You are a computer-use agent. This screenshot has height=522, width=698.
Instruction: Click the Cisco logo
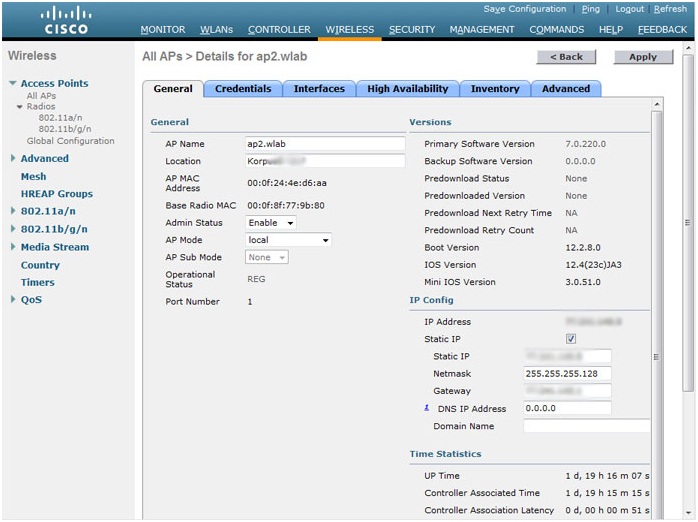click(66, 20)
